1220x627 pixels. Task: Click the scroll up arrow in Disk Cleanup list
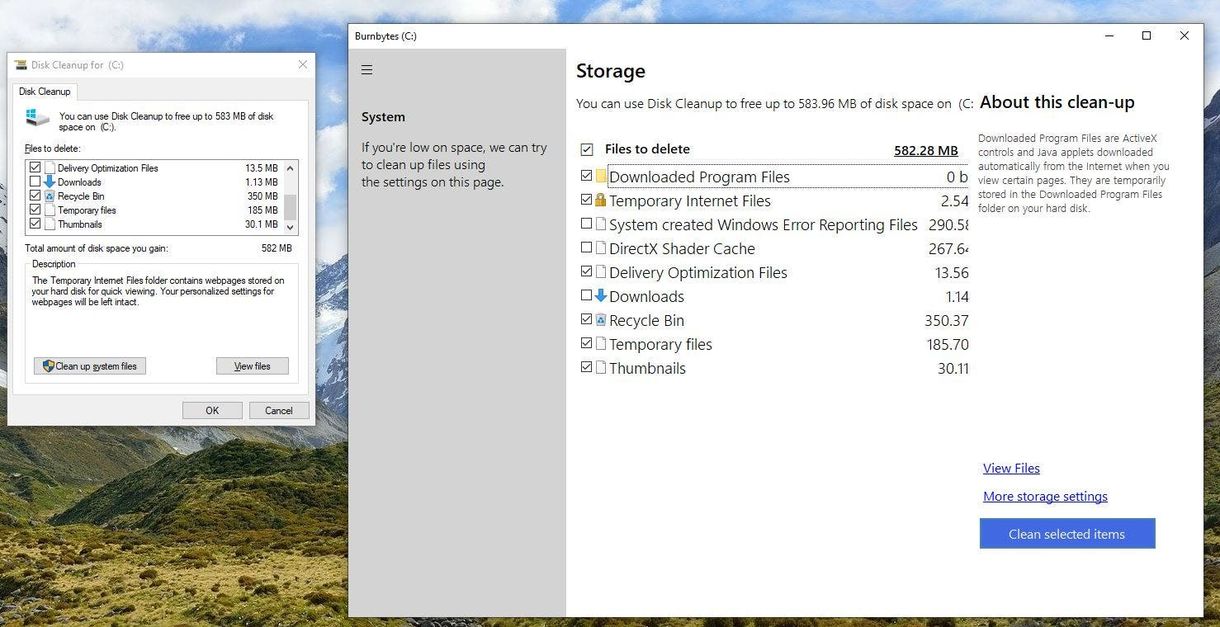coord(291,168)
